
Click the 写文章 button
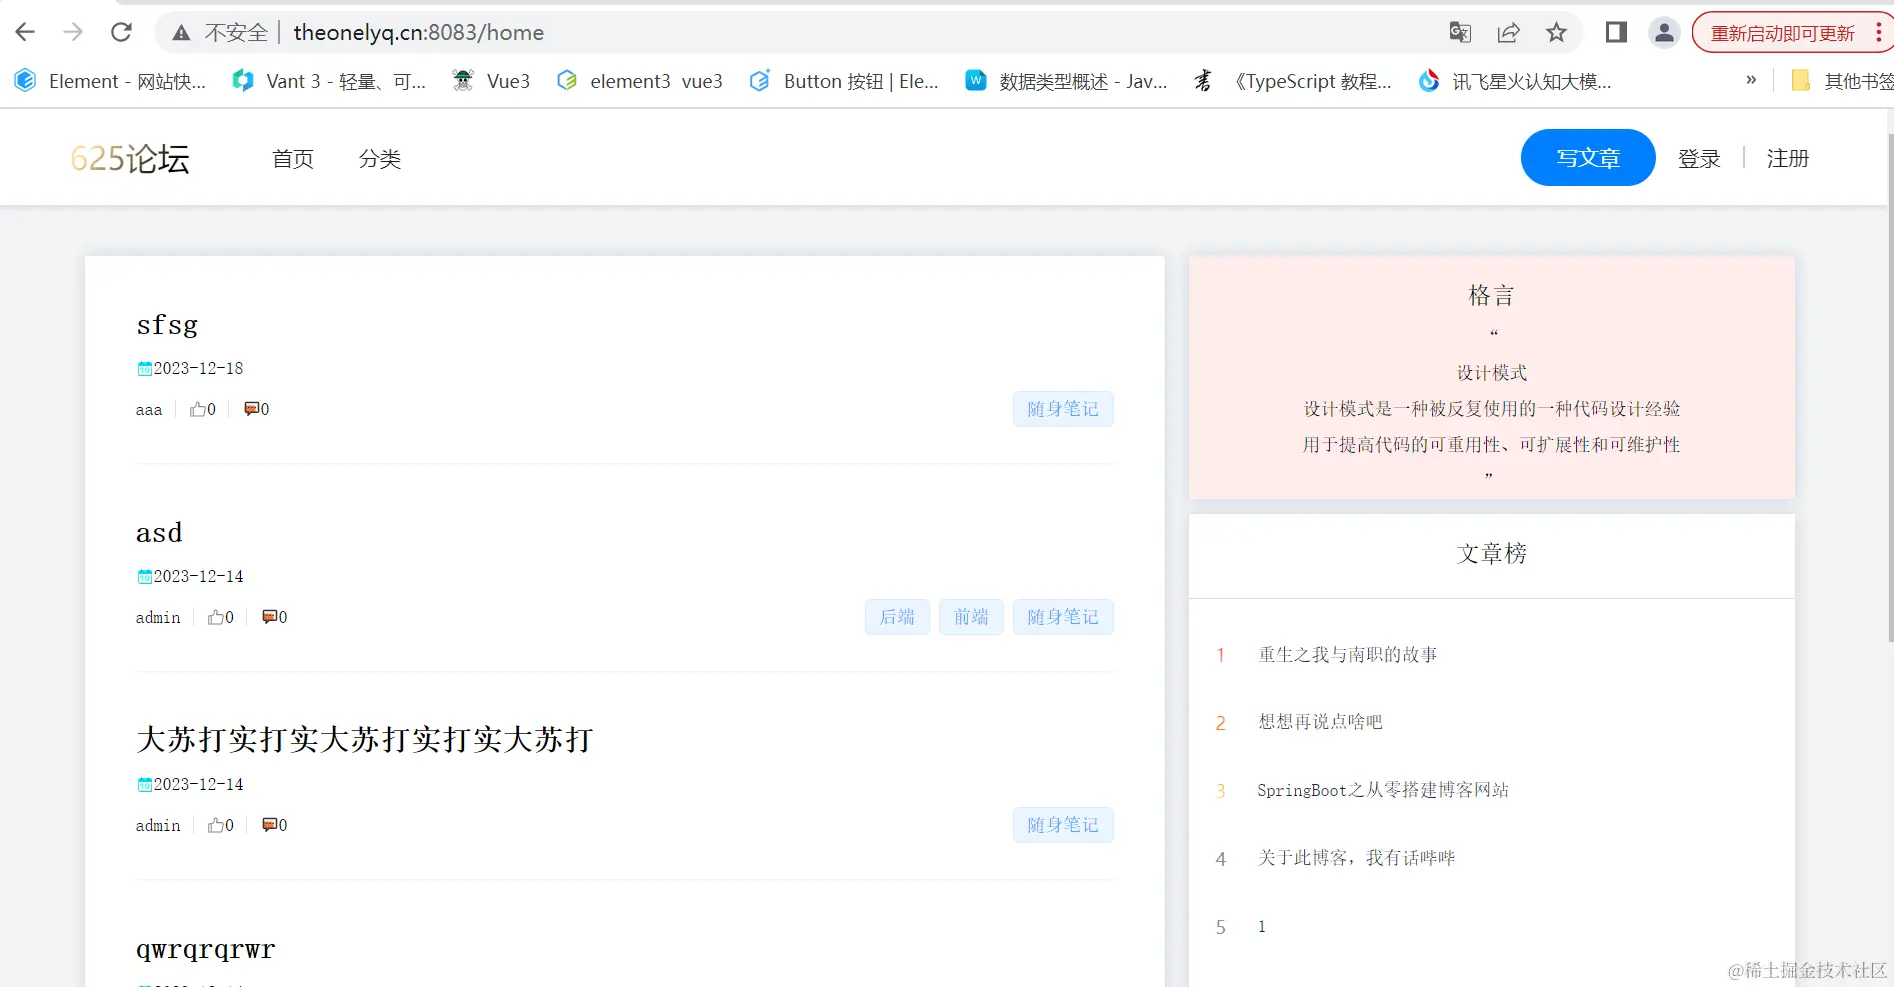pos(1587,157)
